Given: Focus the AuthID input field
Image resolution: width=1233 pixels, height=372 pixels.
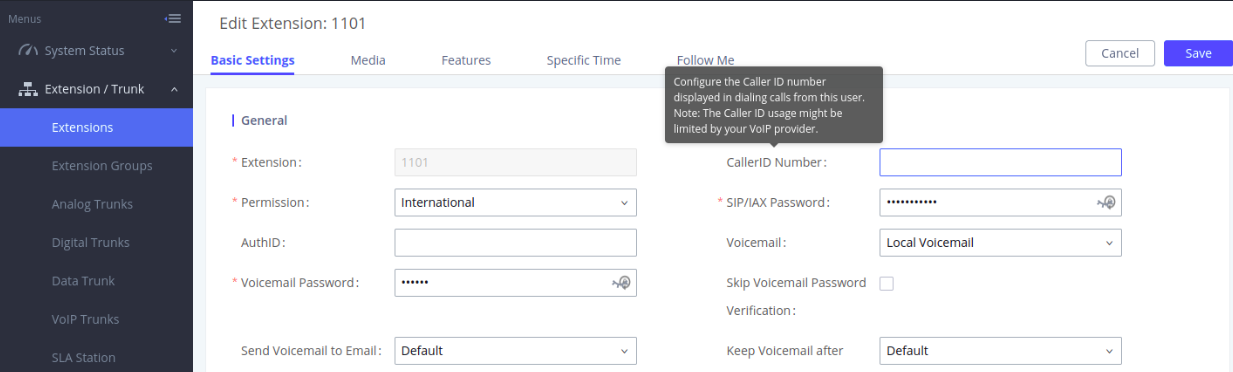Looking at the screenshot, I should (515, 242).
